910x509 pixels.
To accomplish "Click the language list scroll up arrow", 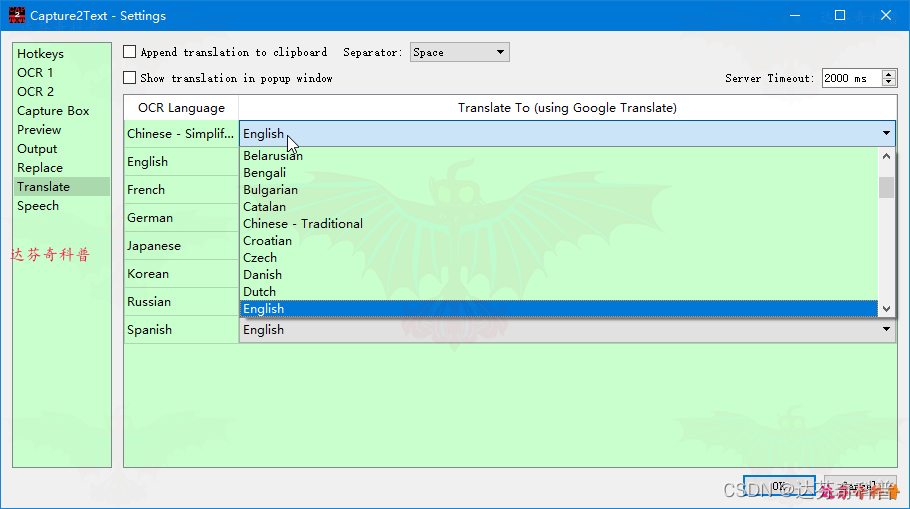I will [x=886, y=156].
